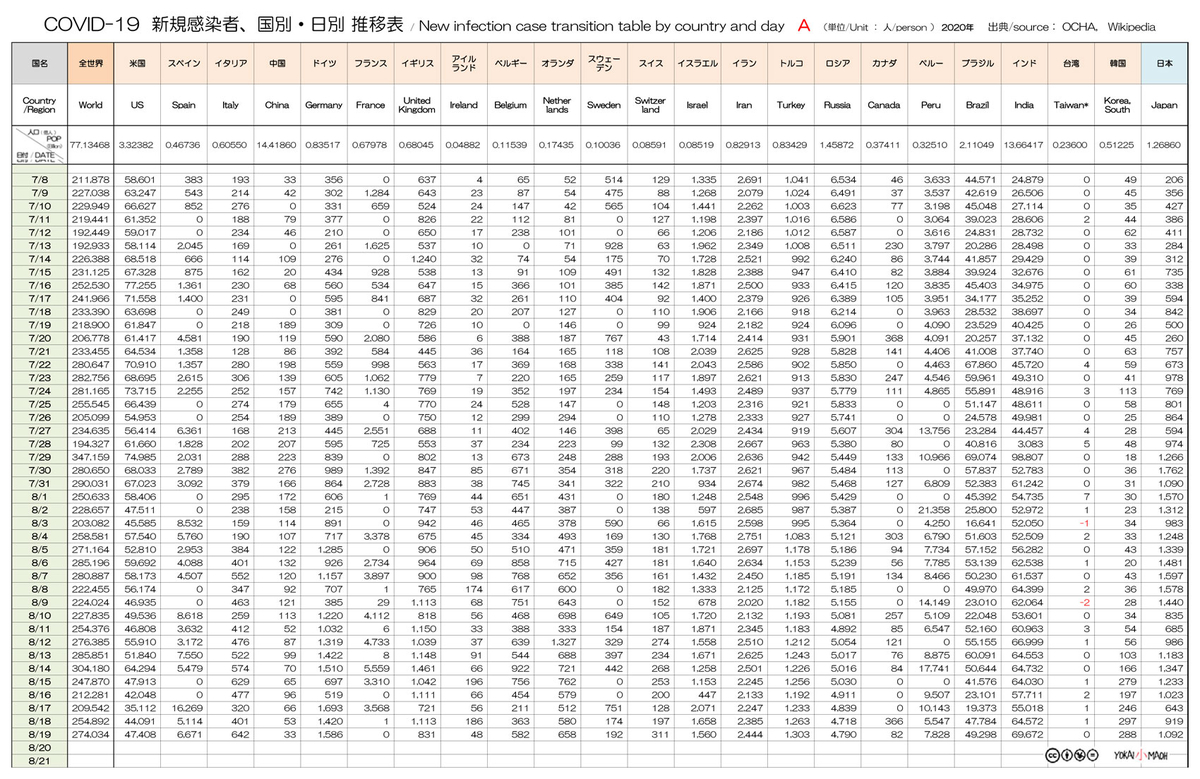1200x779 pixels.
Task: Click red Taiwan value -2 on 8/9
Action: pos(1083,603)
